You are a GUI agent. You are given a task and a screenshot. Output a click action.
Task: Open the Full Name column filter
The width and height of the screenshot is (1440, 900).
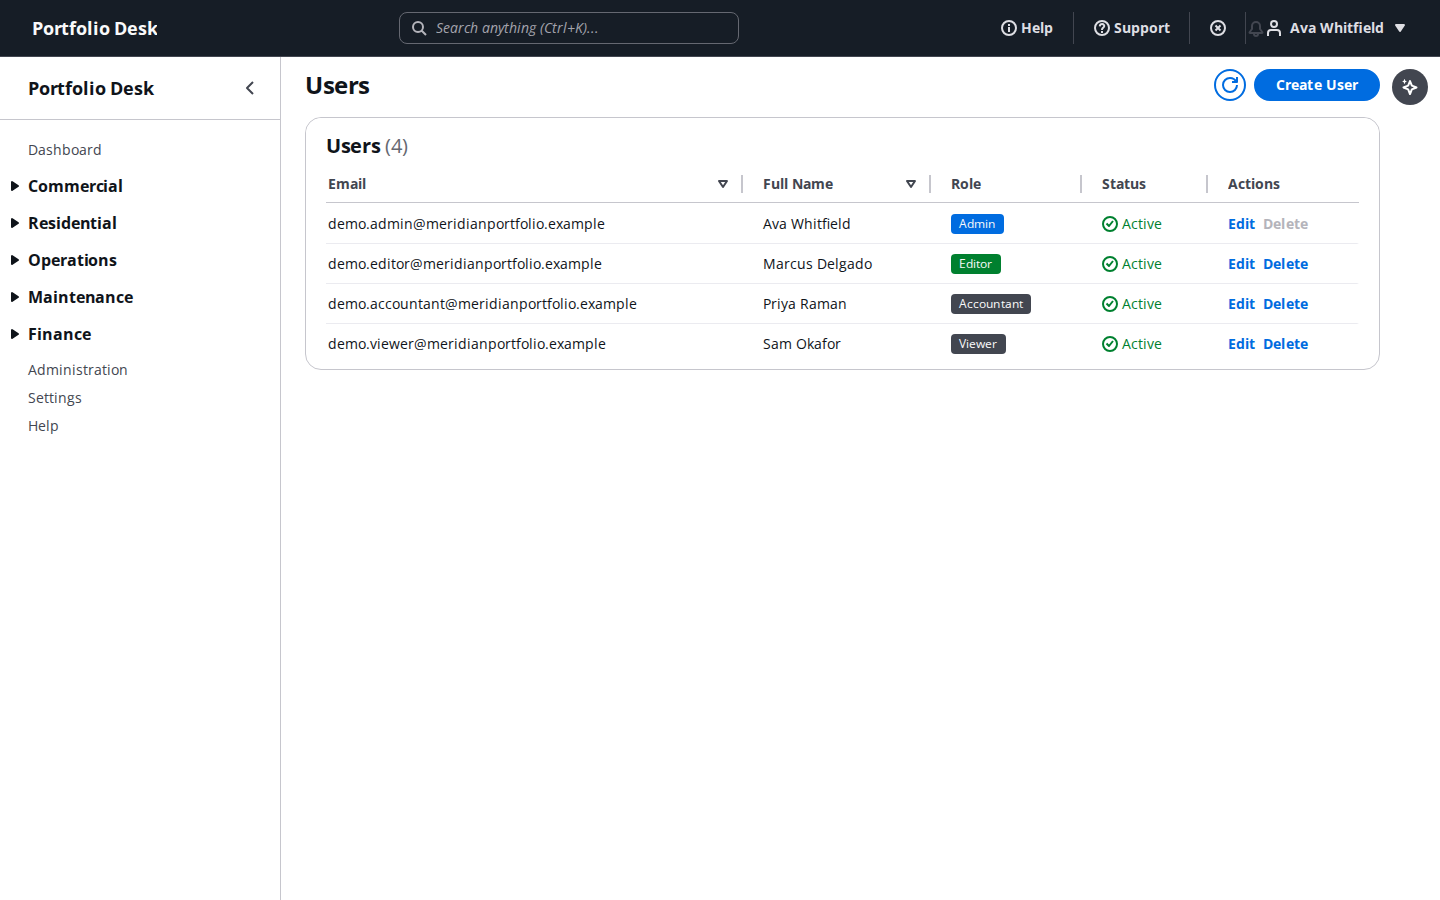[911, 184]
